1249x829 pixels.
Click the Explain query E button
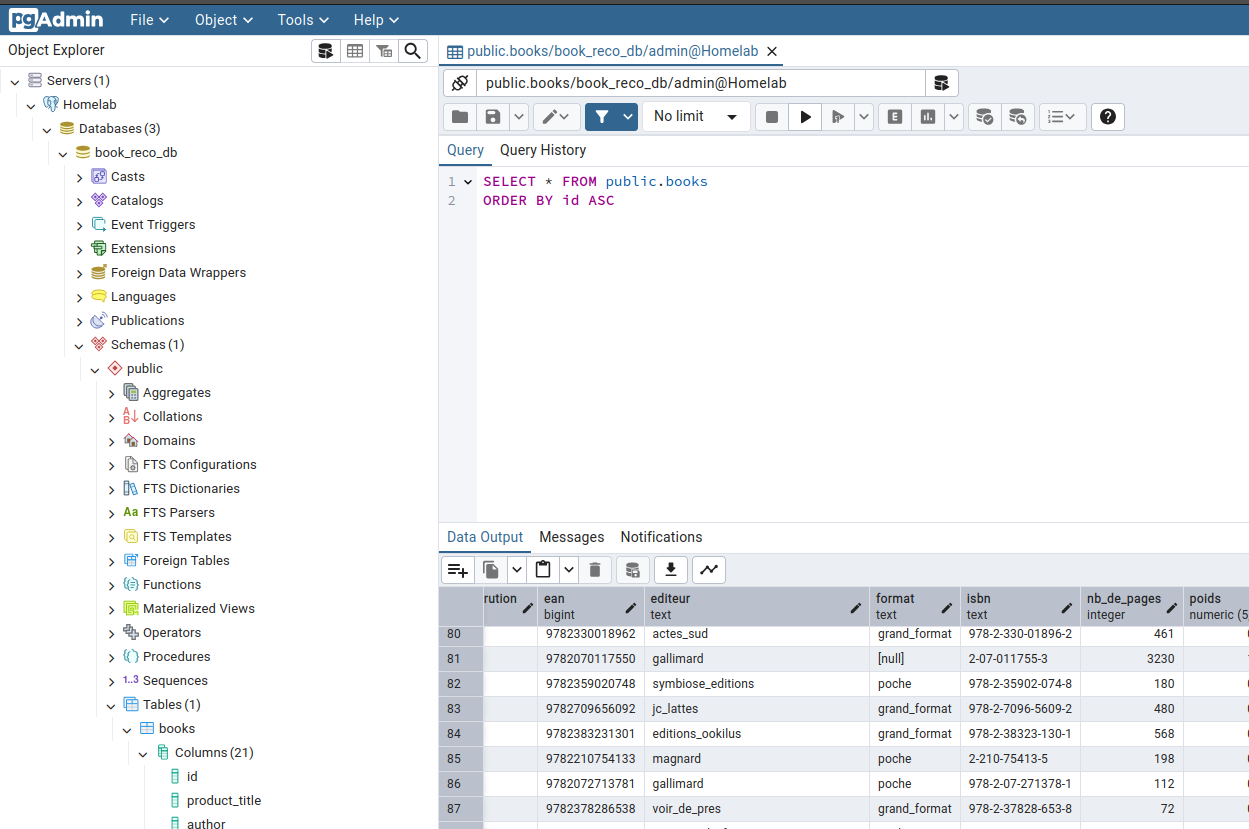coord(895,117)
